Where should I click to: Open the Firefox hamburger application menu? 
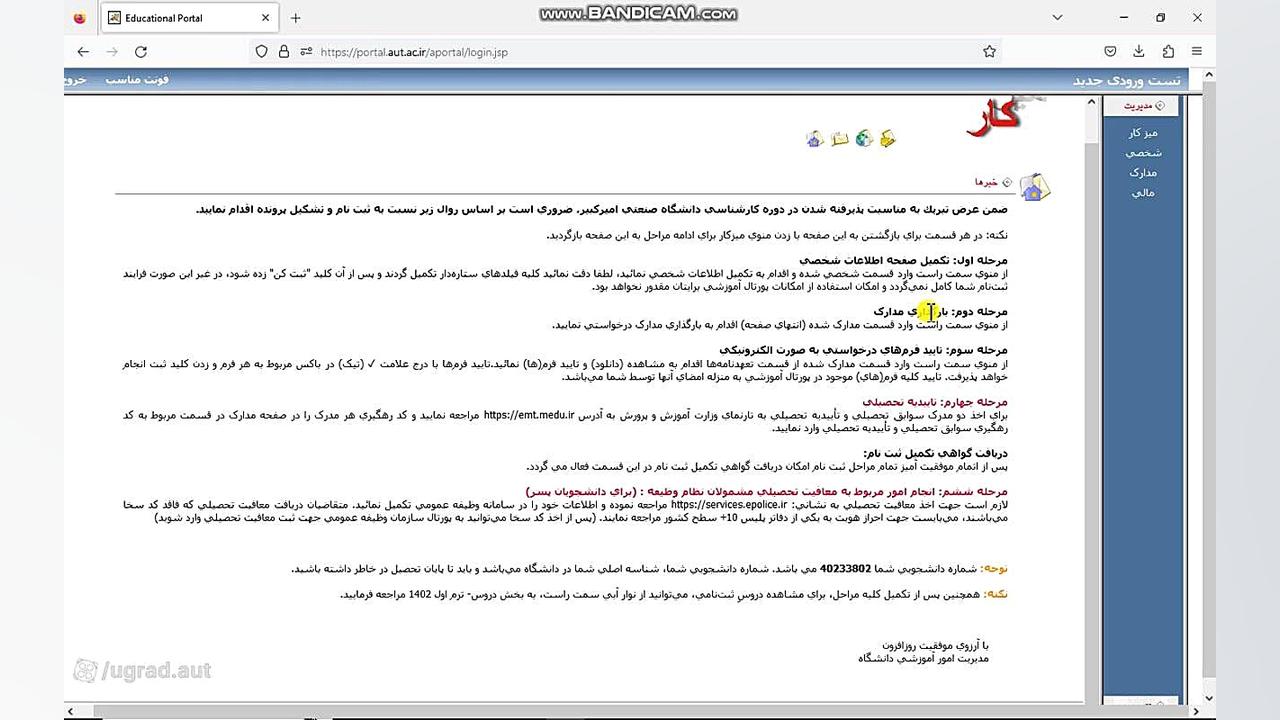1197,52
